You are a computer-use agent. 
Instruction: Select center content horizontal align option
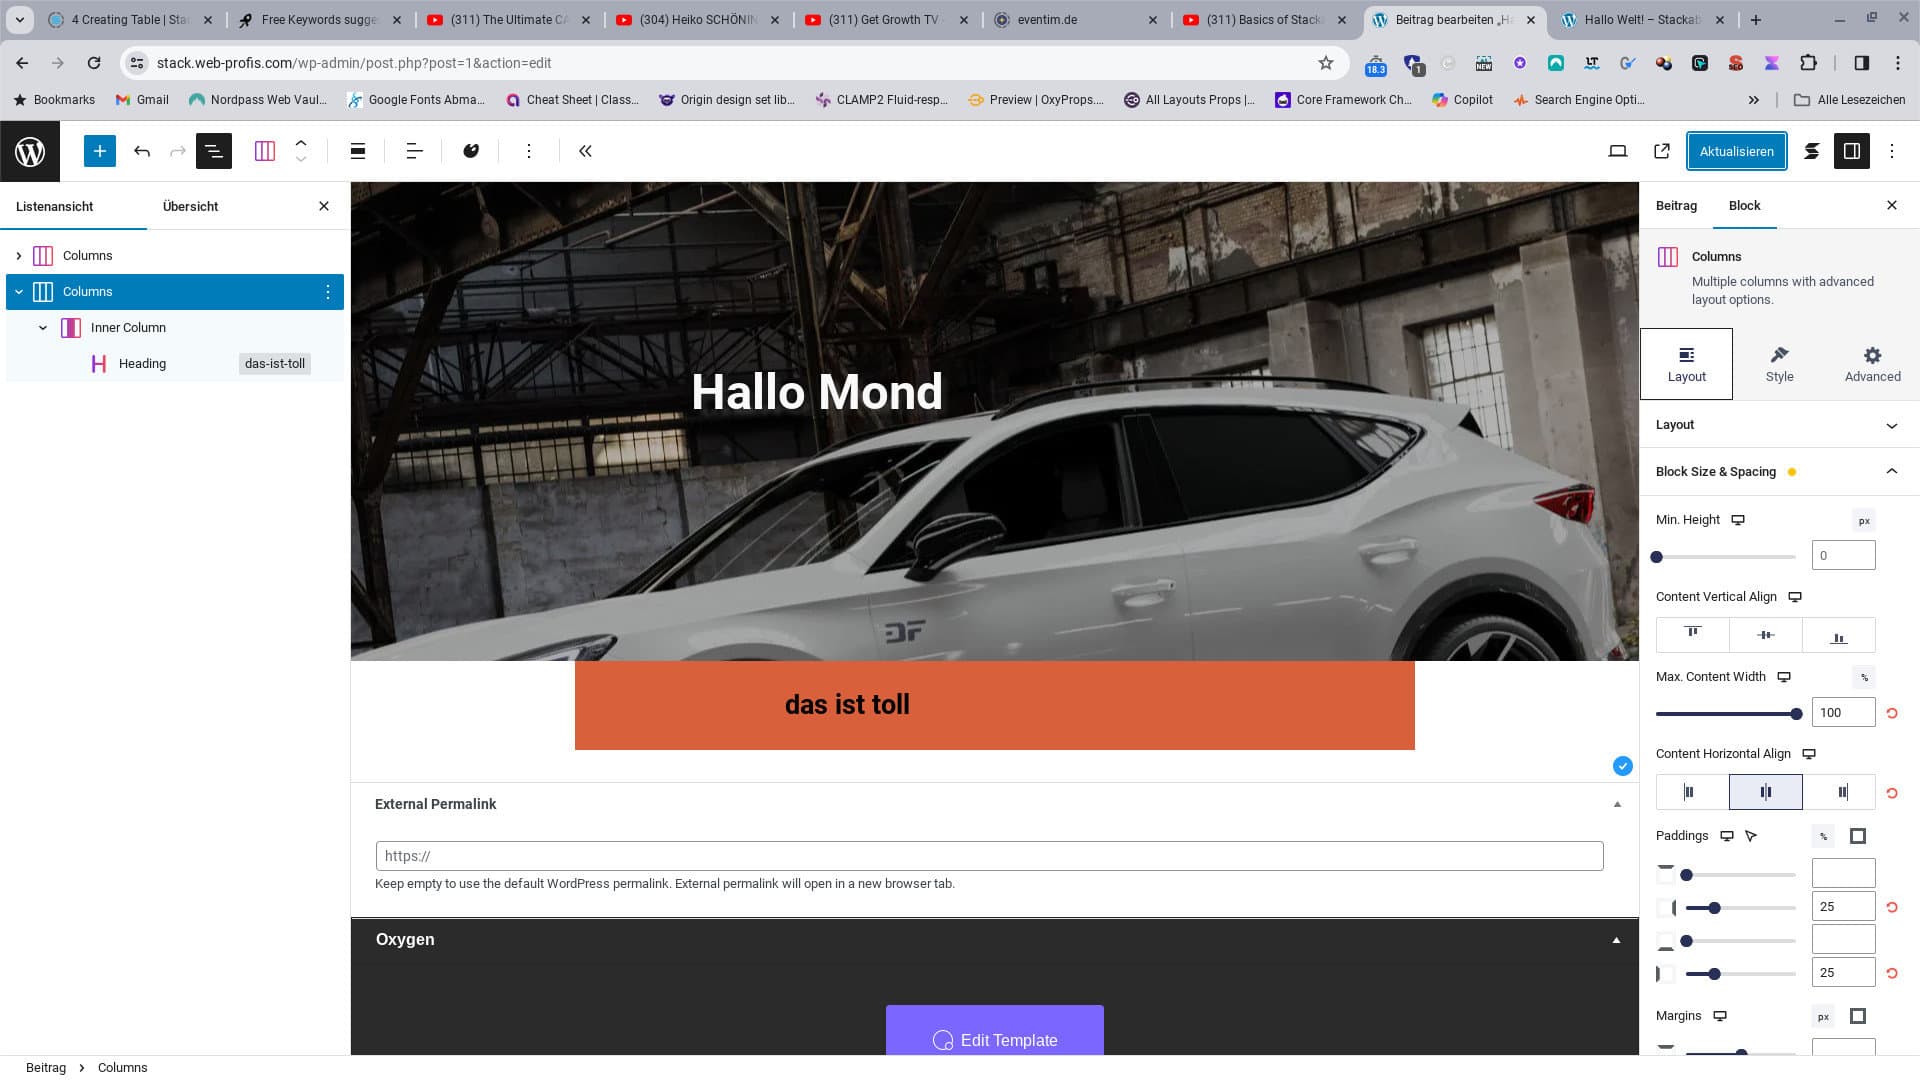[x=1765, y=792]
